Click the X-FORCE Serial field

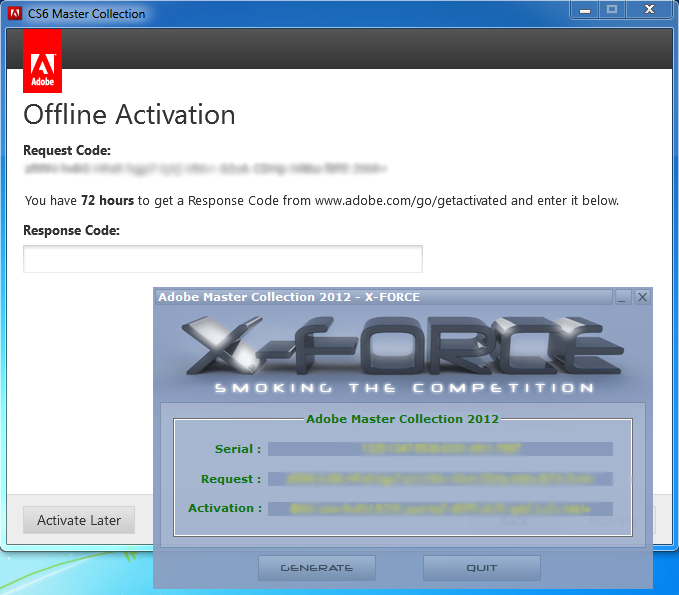point(440,449)
